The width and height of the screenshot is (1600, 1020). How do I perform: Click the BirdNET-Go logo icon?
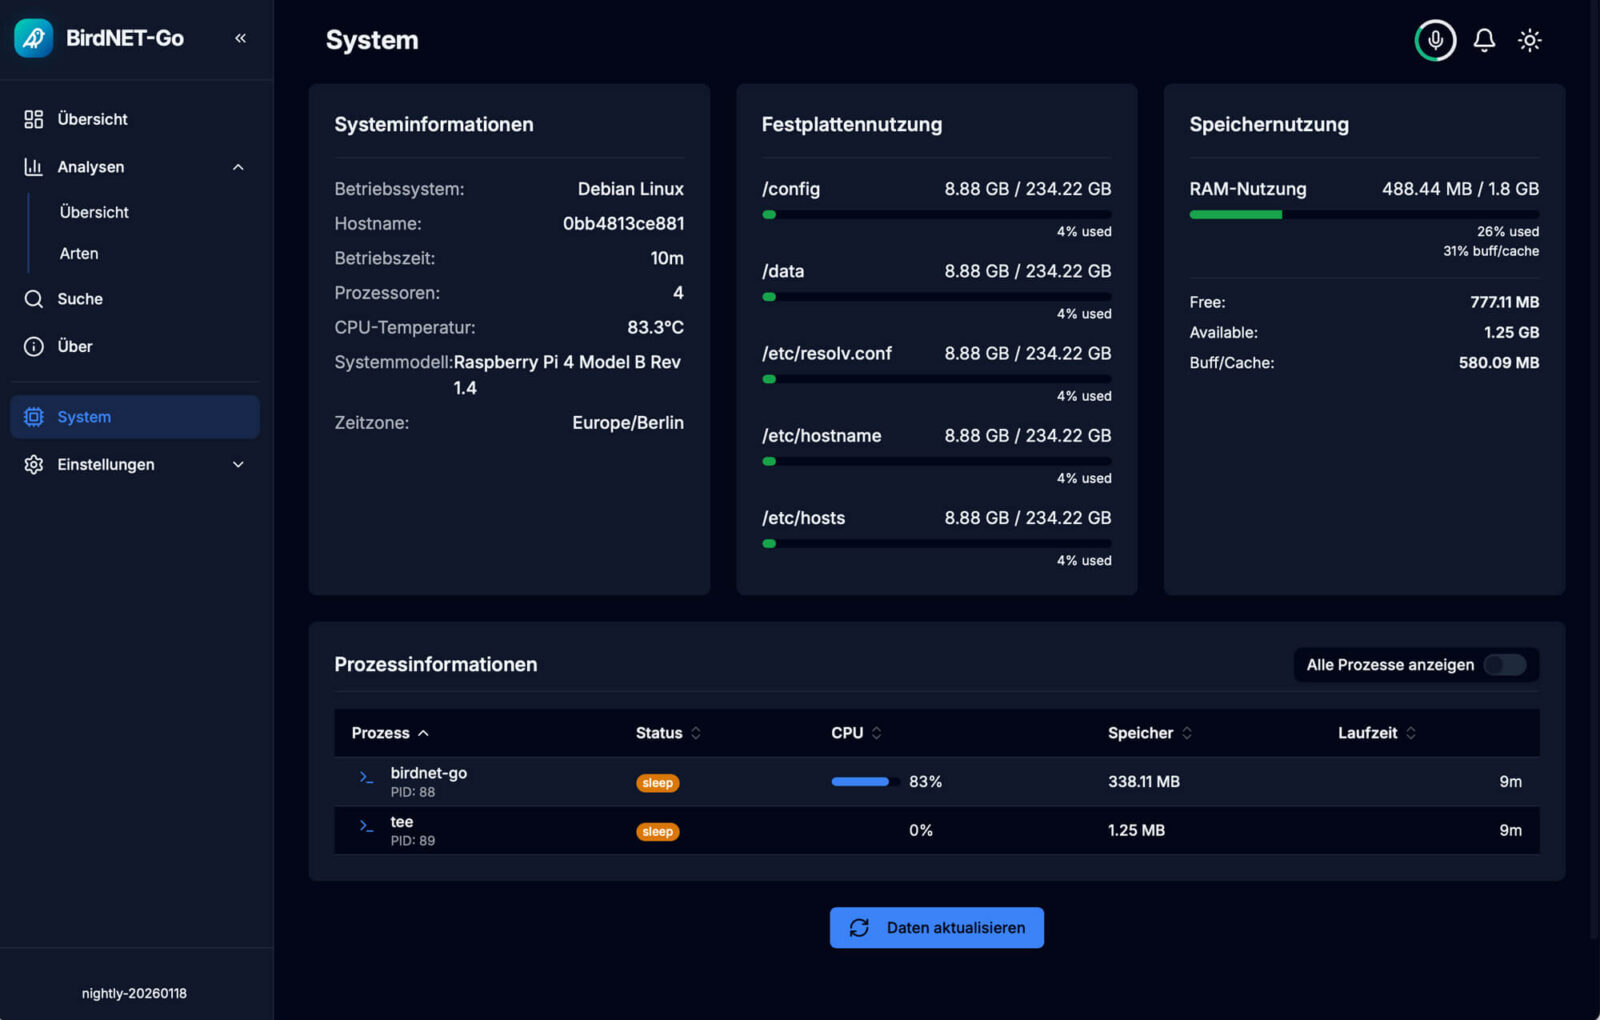[x=33, y=38]
